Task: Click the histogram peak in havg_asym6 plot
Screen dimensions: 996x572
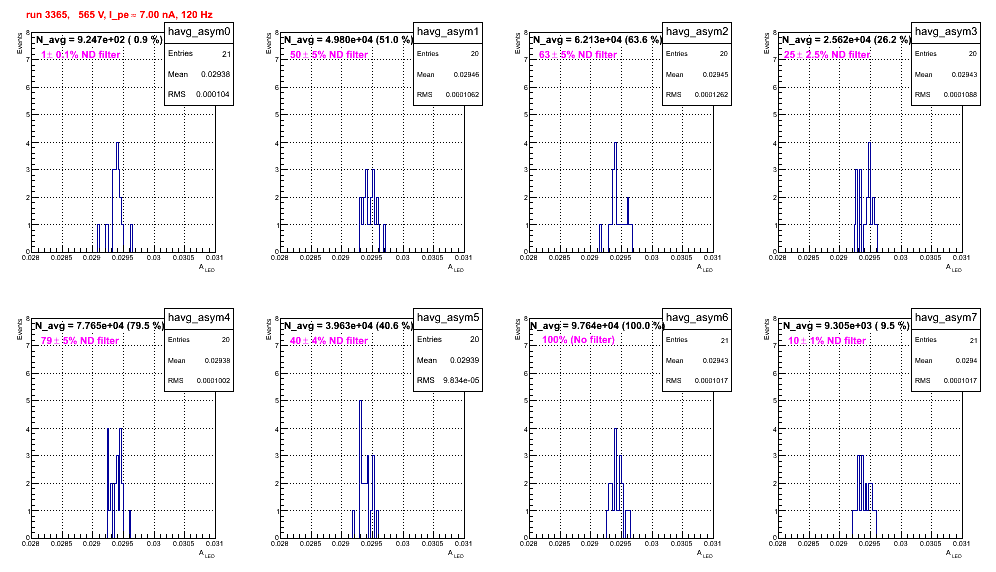Action: [x=616, y=429]
